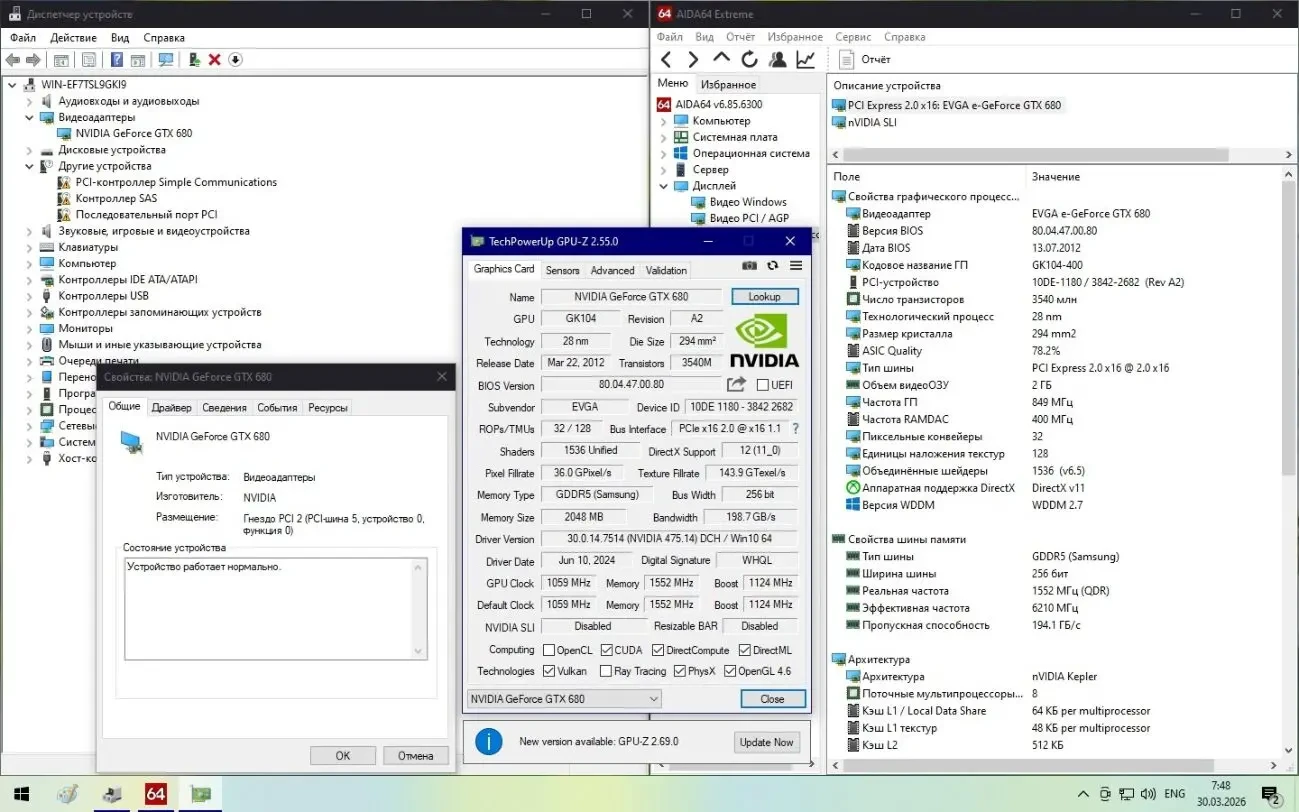This screenshot has height=812, width=1299.
Task: Click the red X uninstall device icon
Action: tap(214, 60)
